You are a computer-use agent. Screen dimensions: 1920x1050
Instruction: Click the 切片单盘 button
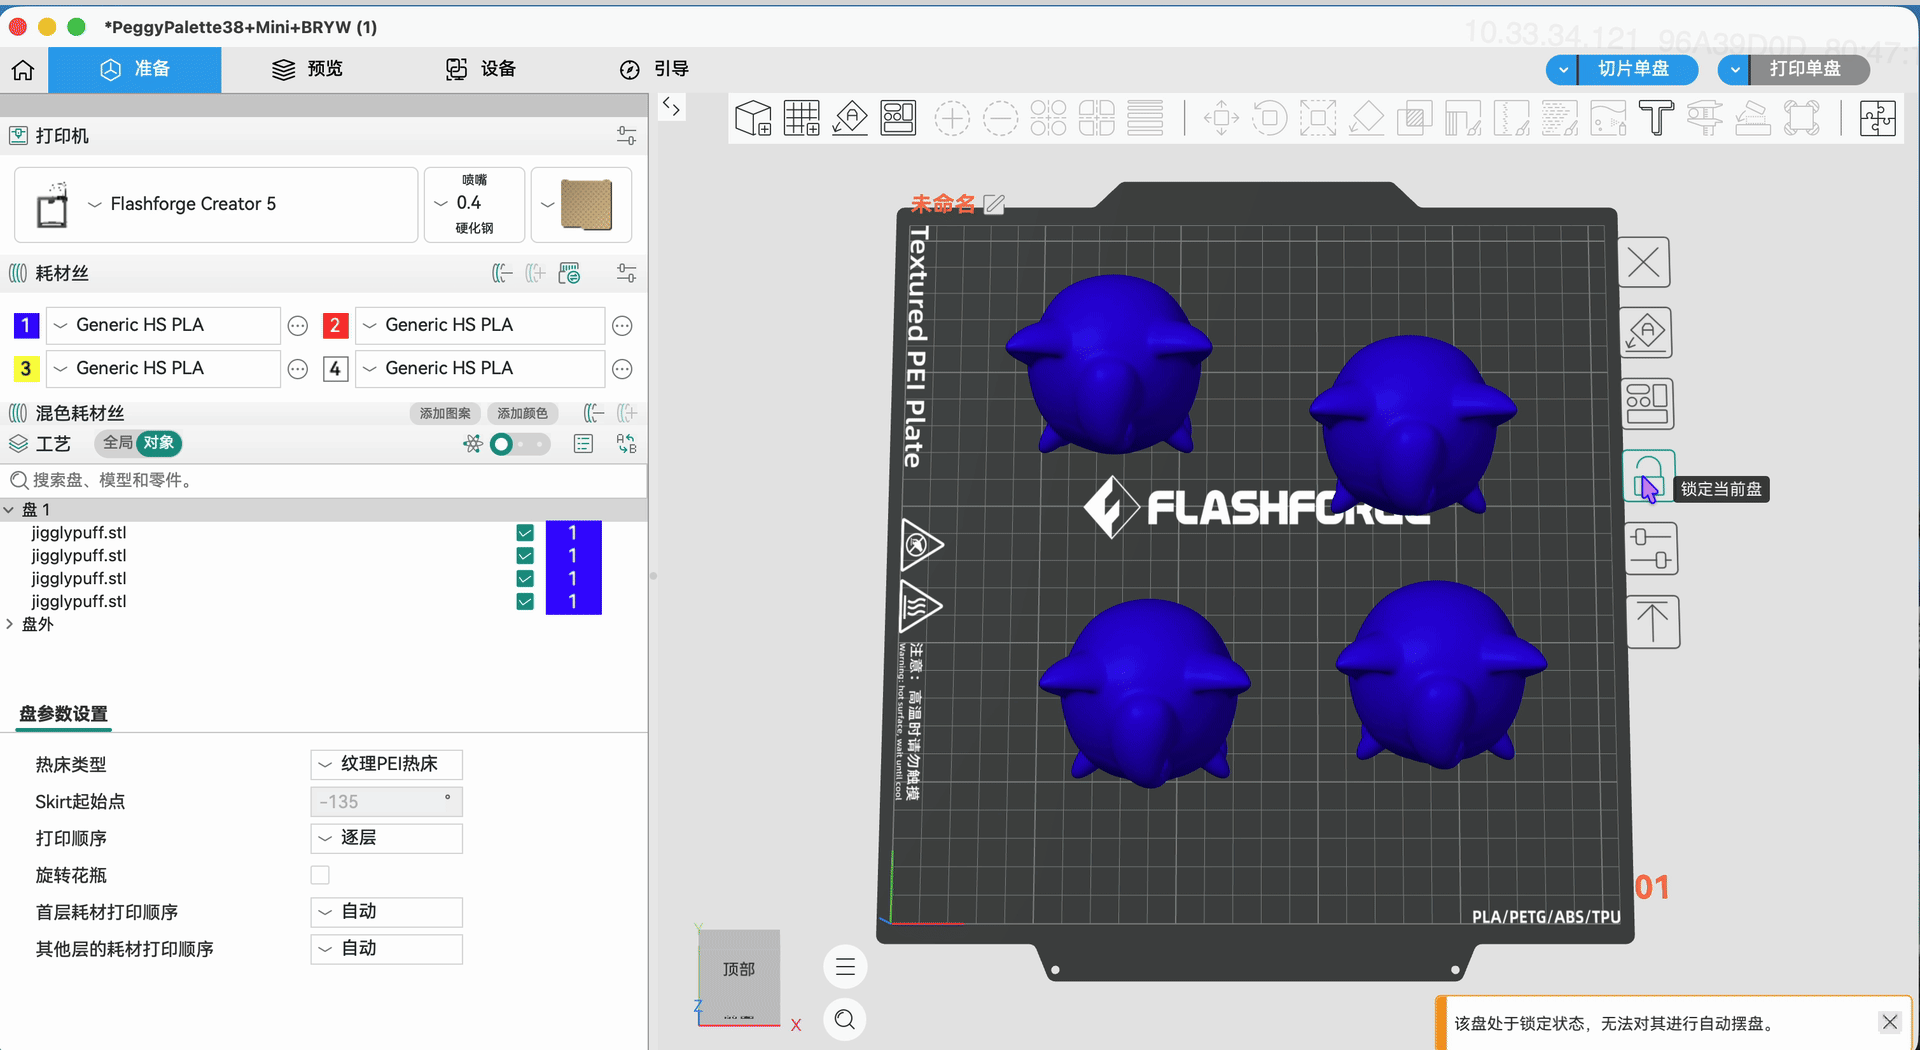[1636, 70]
